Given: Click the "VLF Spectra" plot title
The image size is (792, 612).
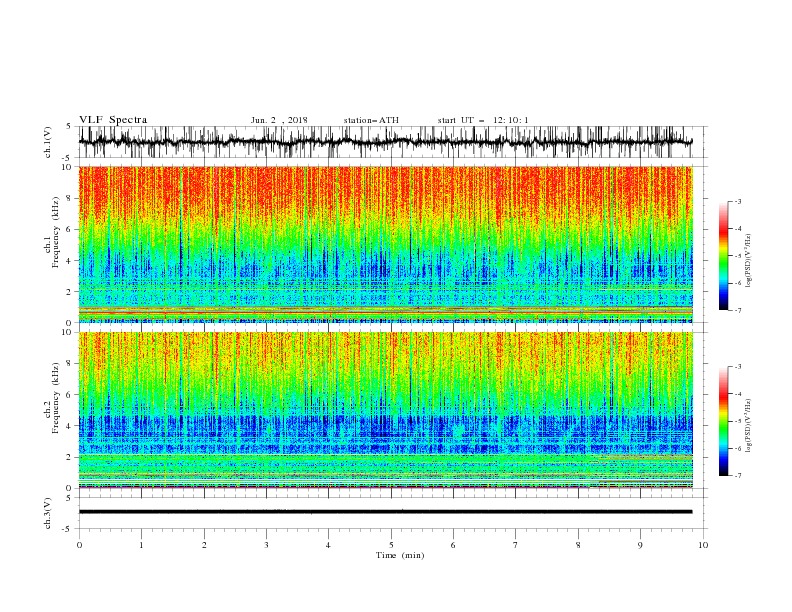Looking at the screenshot, I should [x=113, y=120].
